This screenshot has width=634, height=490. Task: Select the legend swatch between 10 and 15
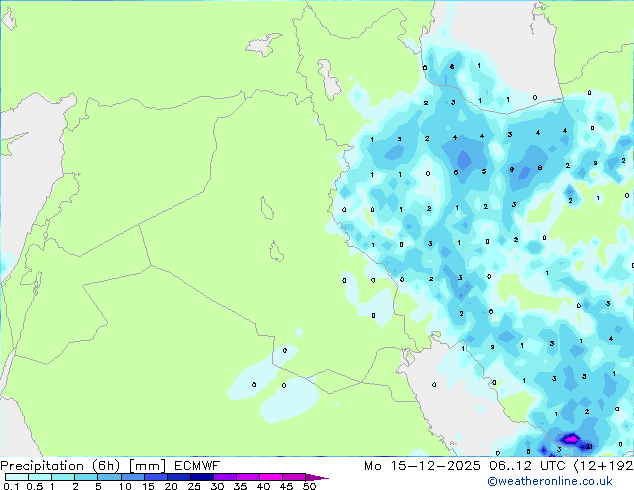[x=132, y=477]
